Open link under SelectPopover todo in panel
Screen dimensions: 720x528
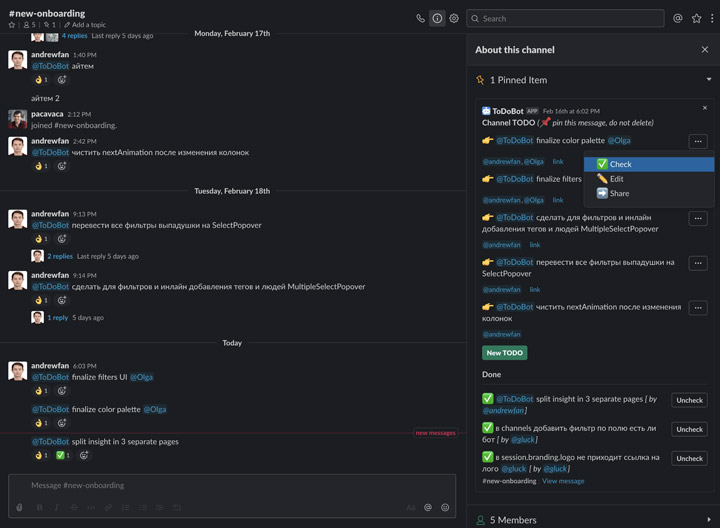[x=534, y=289]
